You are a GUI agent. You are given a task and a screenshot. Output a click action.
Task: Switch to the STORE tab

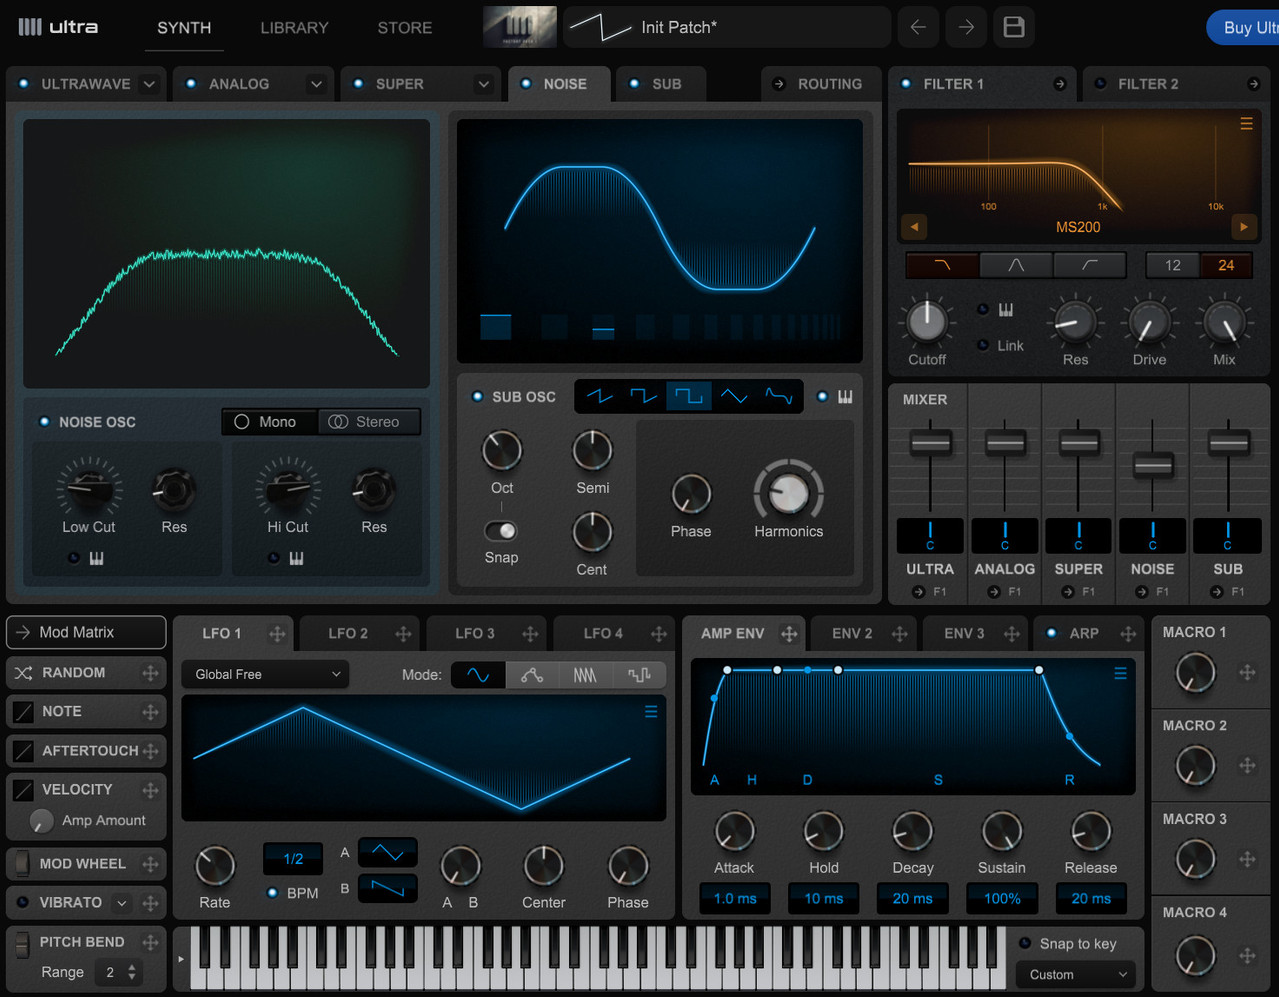pos(405,28)
